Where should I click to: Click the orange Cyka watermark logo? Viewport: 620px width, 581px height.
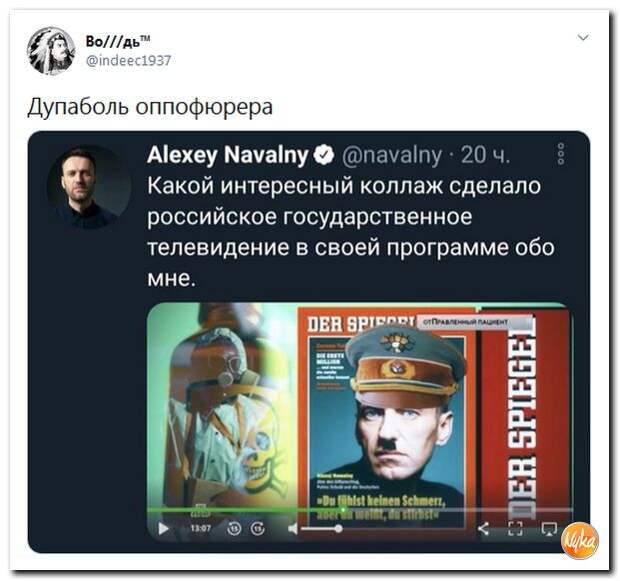pyautogui.click(x=580, y=541)
